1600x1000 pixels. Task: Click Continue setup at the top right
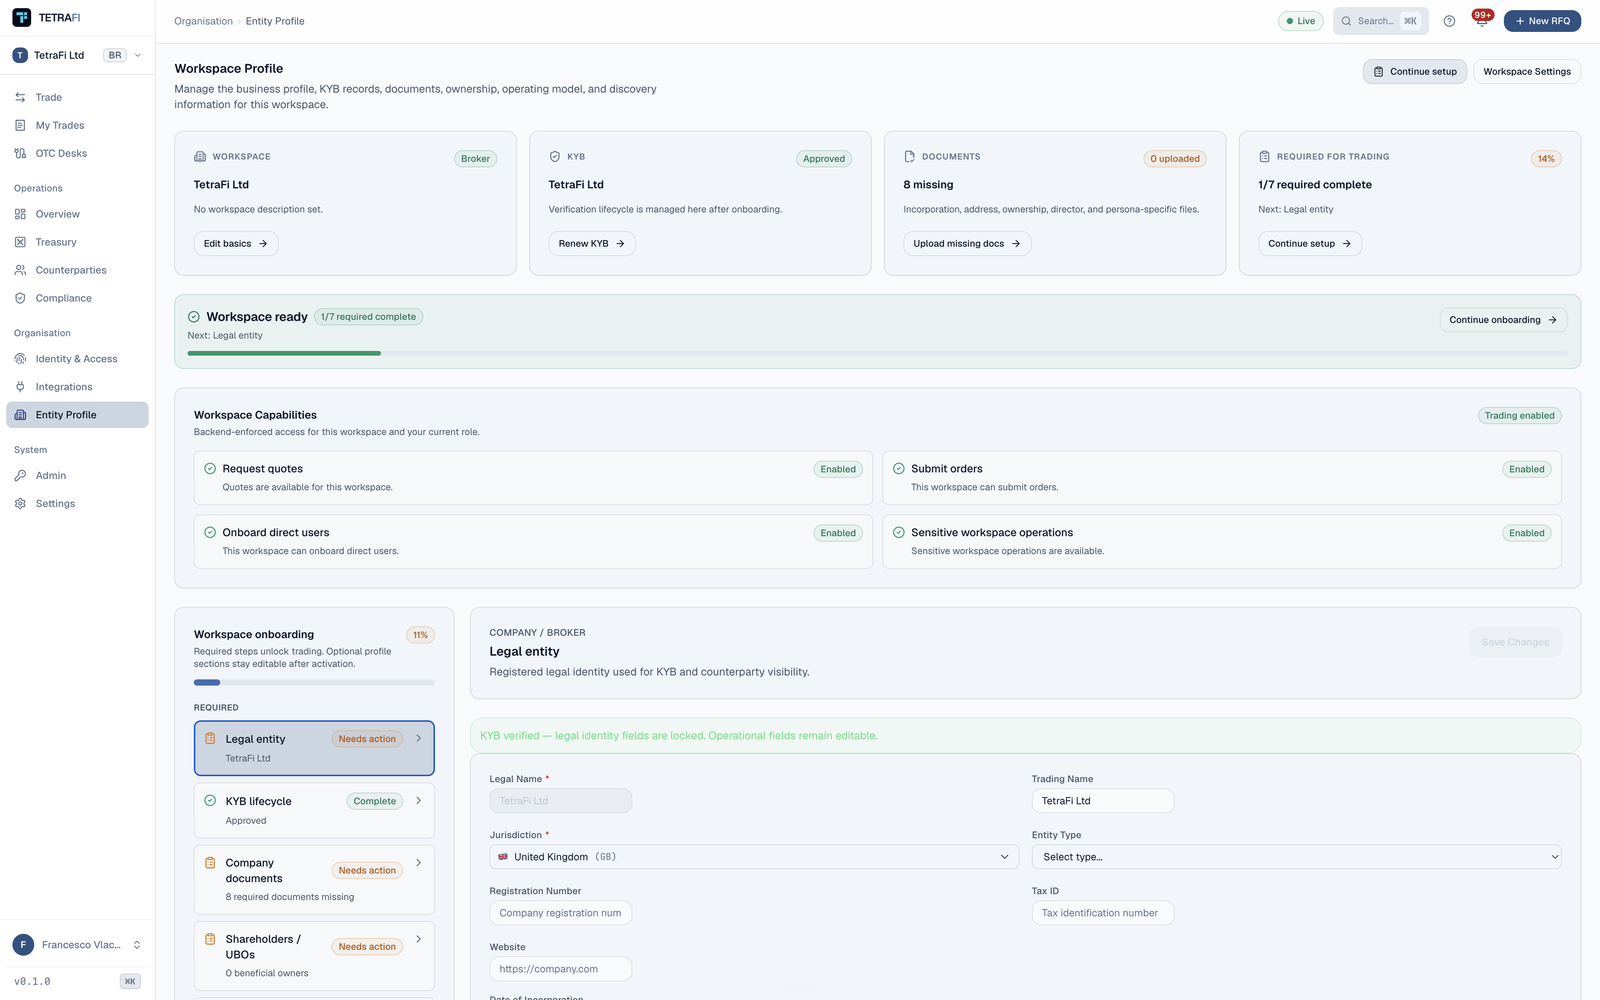[1415, 72]
